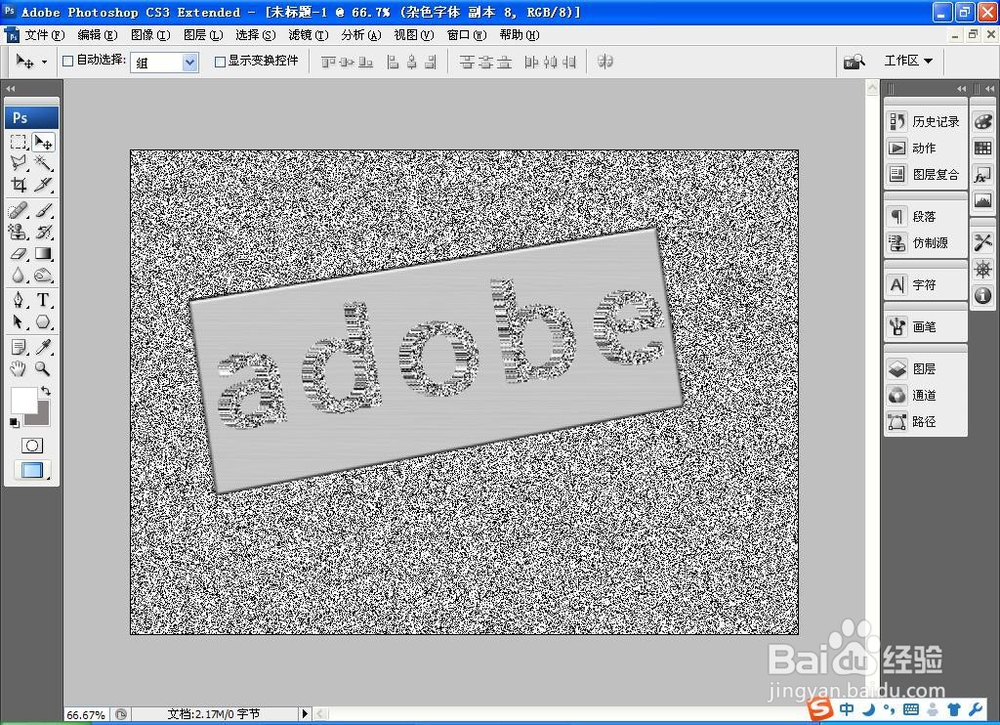Open the Histogram panel icon
Image resolution: width=1000 pixels, height=725 pixels.
(983, 201)
